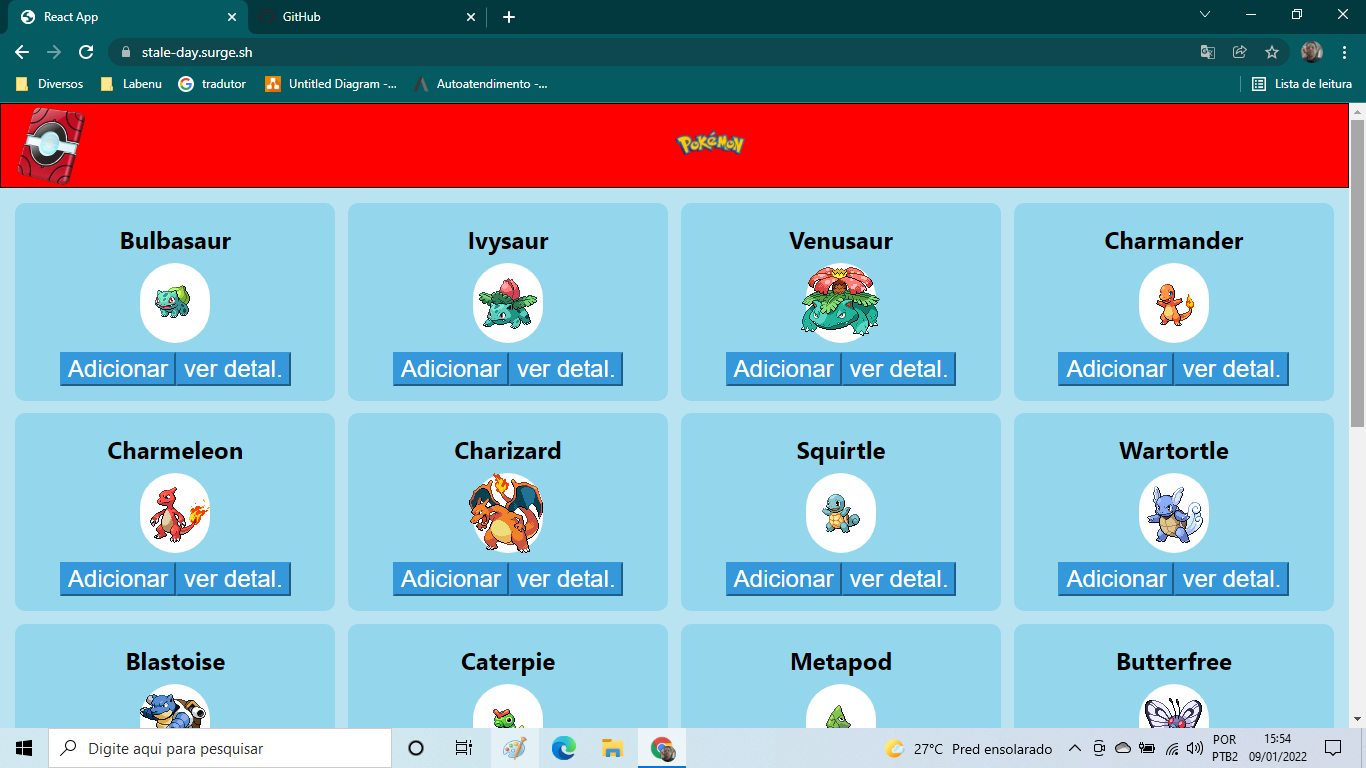
Task: Click the Ivysaur sprite image
Action: tap(508, 303)
